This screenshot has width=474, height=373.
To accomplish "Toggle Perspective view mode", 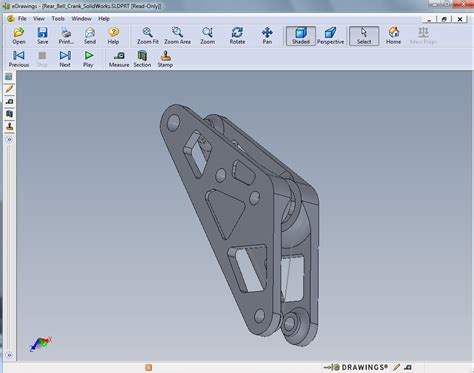I will (x=330, y=36).
